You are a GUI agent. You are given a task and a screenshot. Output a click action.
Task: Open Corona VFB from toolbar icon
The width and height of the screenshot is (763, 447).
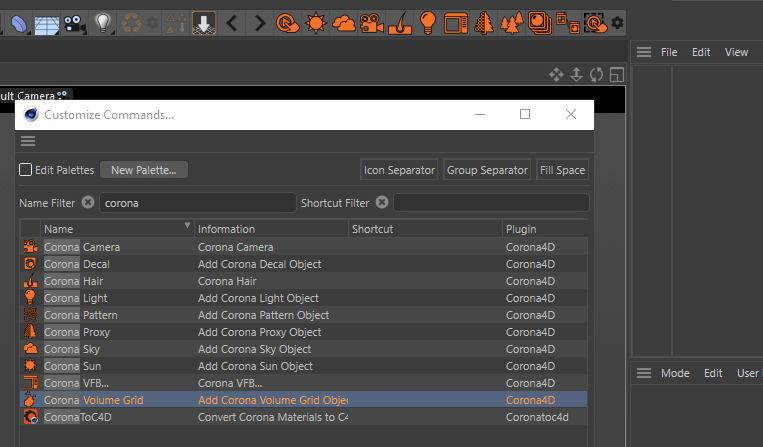point(455,23)
